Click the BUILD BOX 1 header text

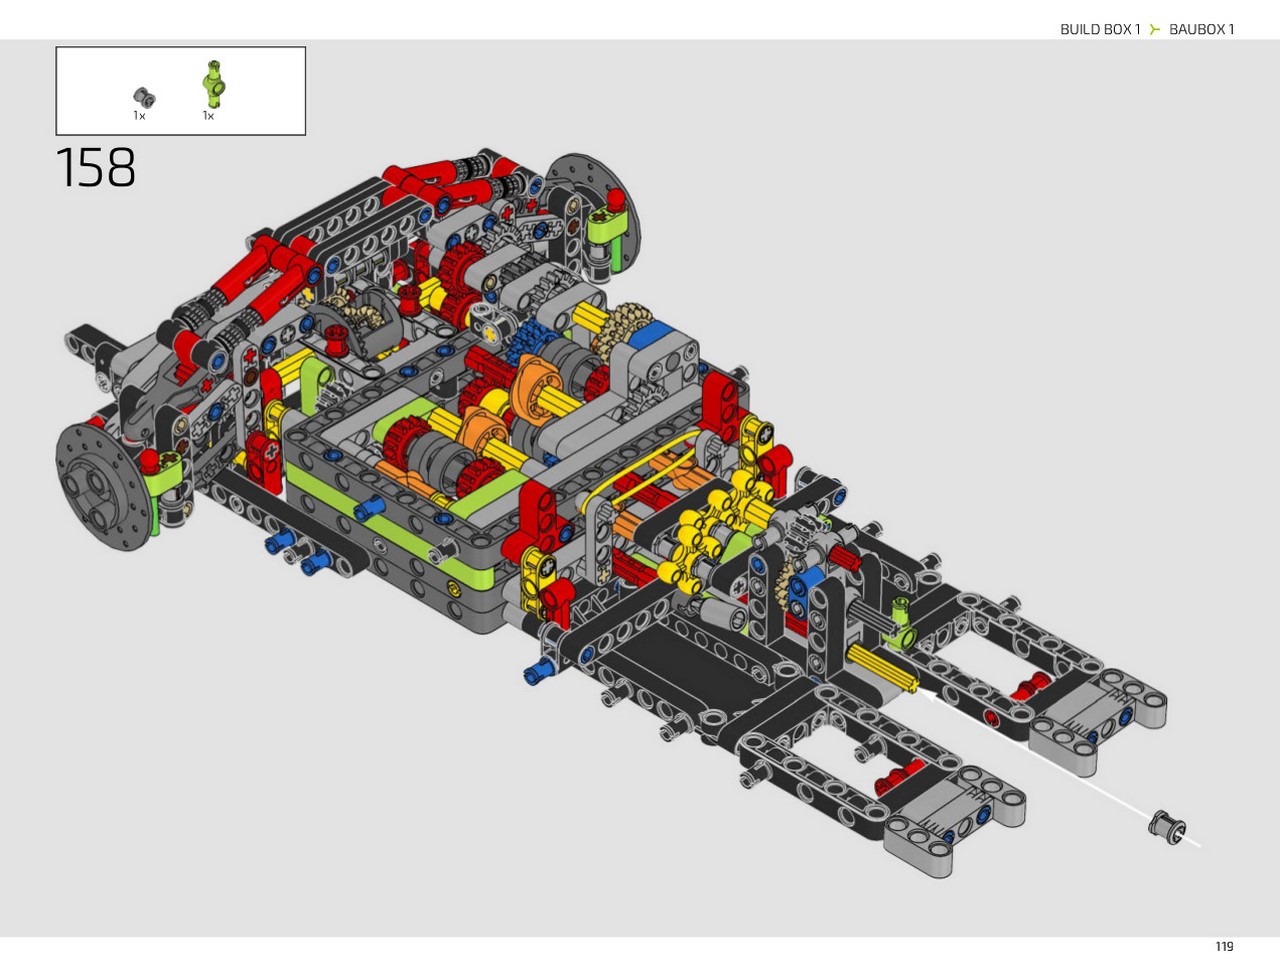point(1099,29)
